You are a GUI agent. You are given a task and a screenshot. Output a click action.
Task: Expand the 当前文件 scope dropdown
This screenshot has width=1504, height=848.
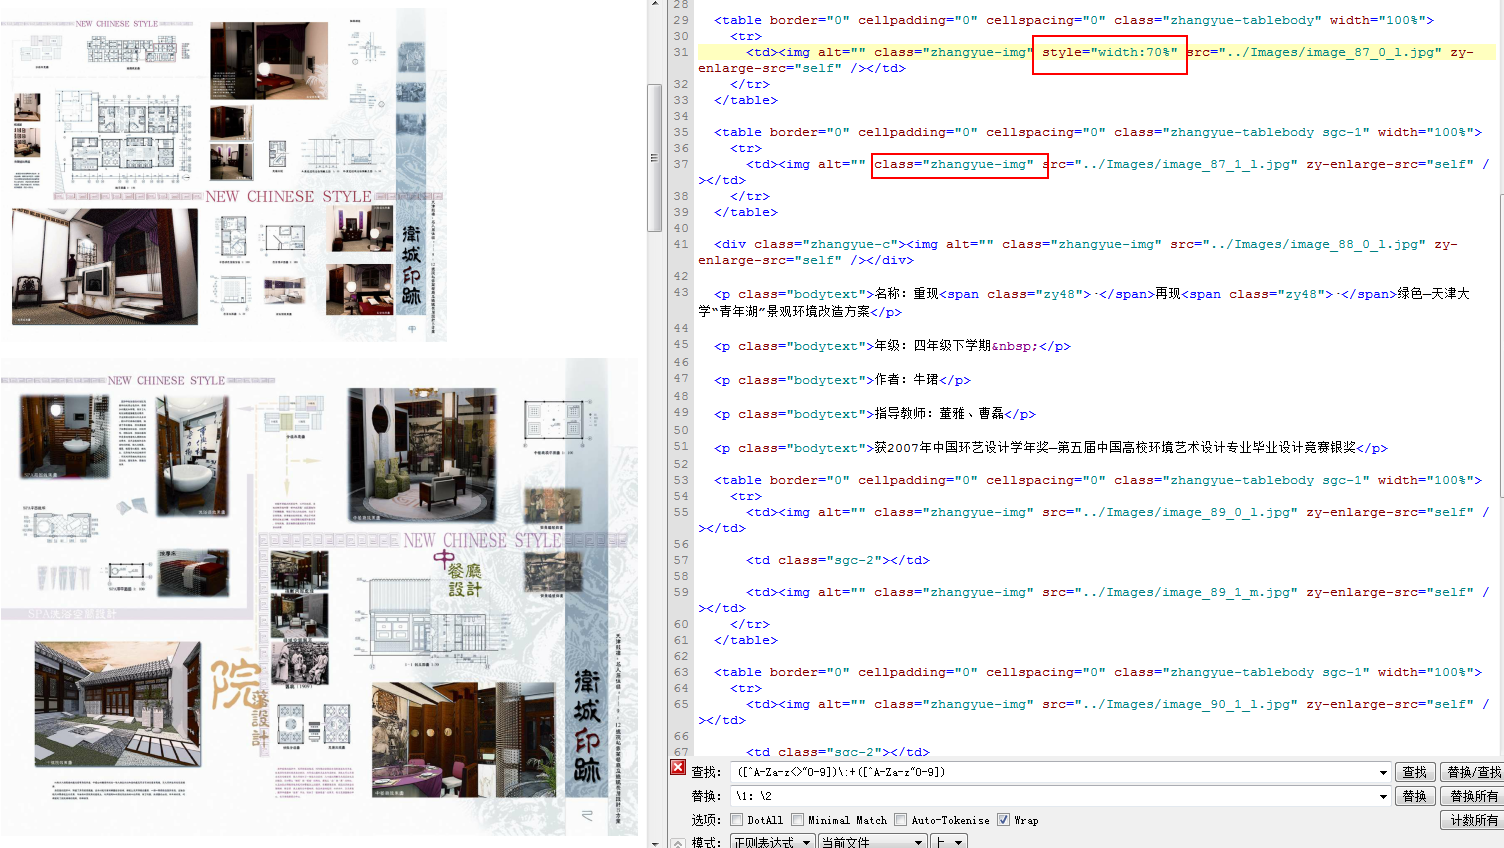pyautogui.click(x=918, y=842)
